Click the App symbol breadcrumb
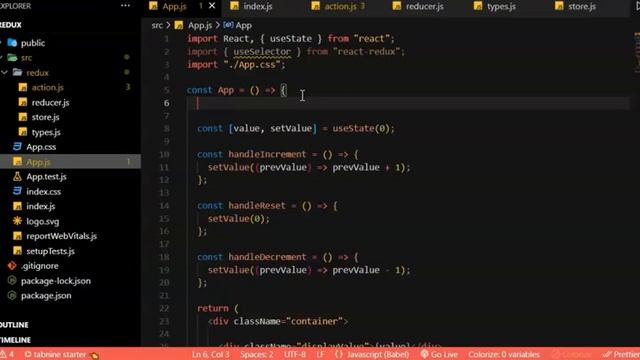 pyautogui.click(x=244, y=25)
